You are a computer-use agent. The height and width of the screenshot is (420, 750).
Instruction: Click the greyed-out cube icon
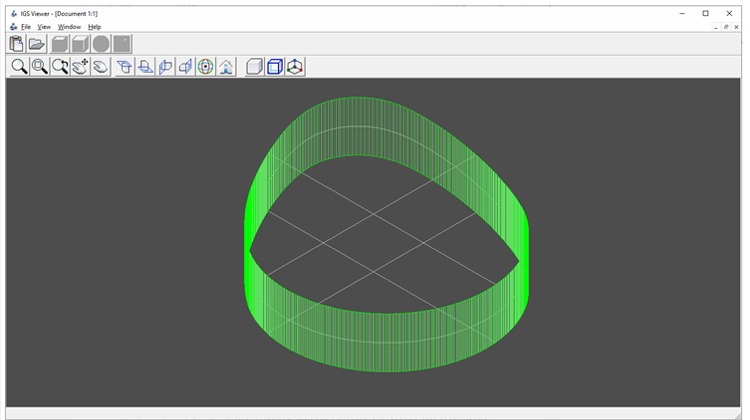[80, 44]
